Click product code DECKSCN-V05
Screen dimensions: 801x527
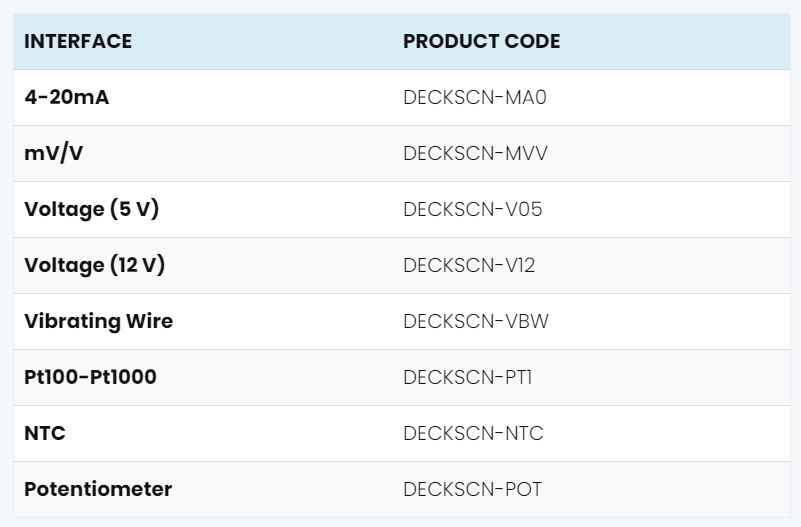473,209
